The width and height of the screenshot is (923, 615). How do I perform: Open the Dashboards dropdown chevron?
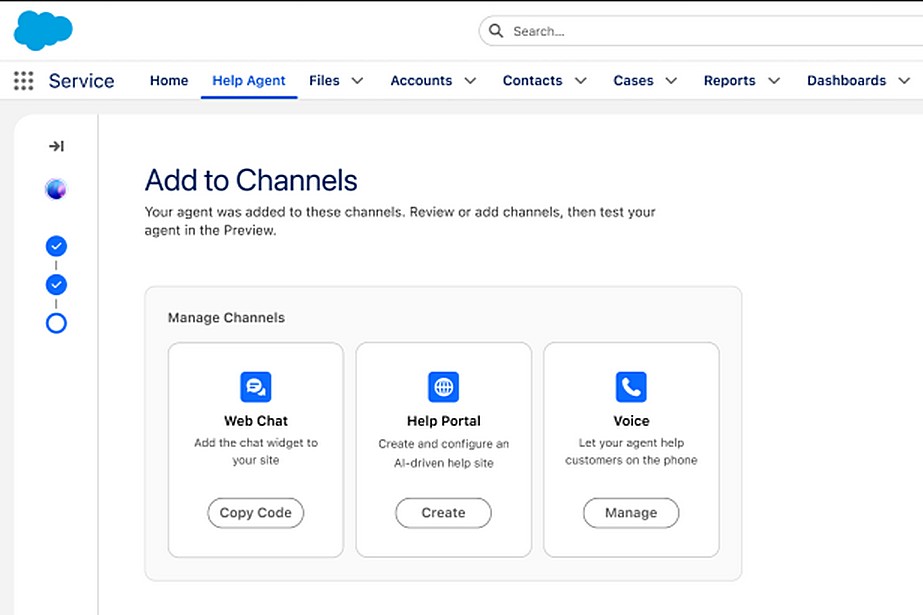pos(904,81)
